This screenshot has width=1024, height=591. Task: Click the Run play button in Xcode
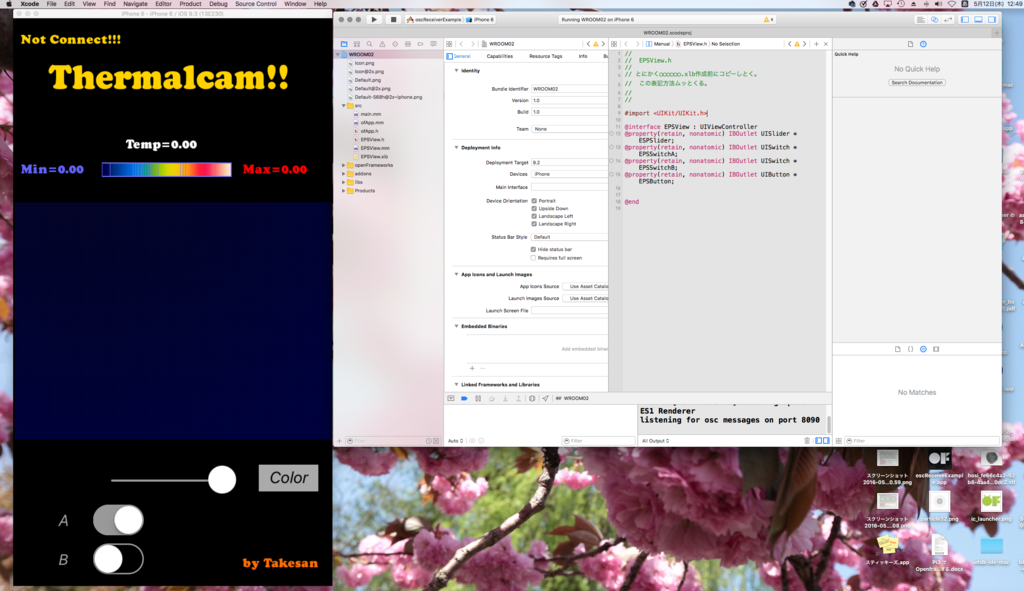[x=374, y=20]
